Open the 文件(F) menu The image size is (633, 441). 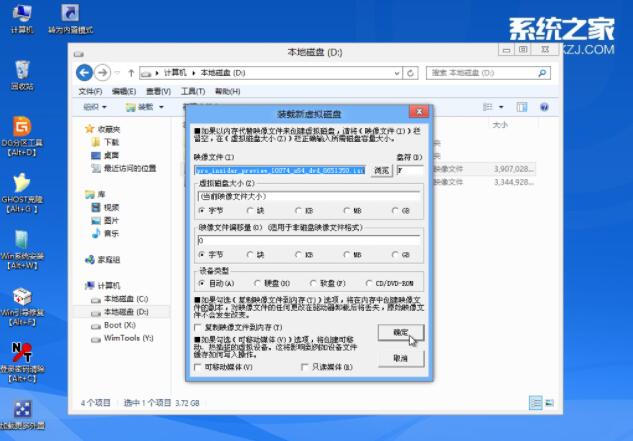[x=90, y=91]
